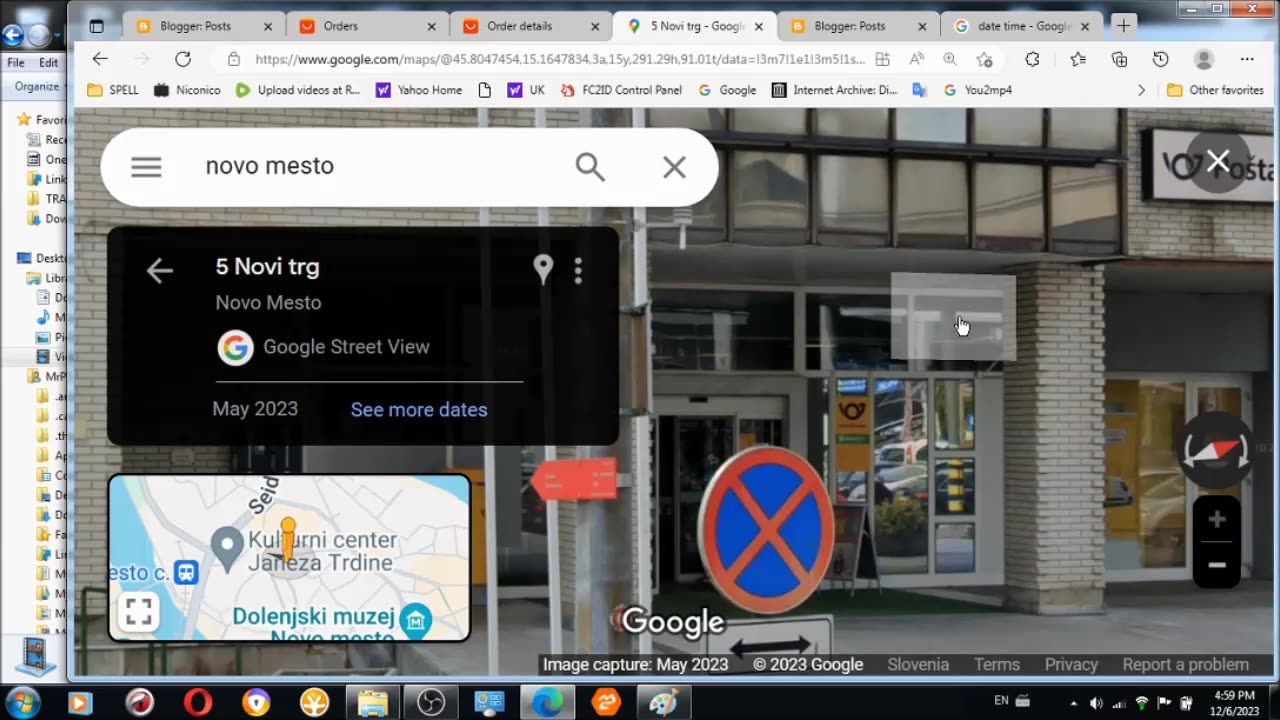Click the Street View compass
Screen dimensions: 1280x720
(1216, 451)
